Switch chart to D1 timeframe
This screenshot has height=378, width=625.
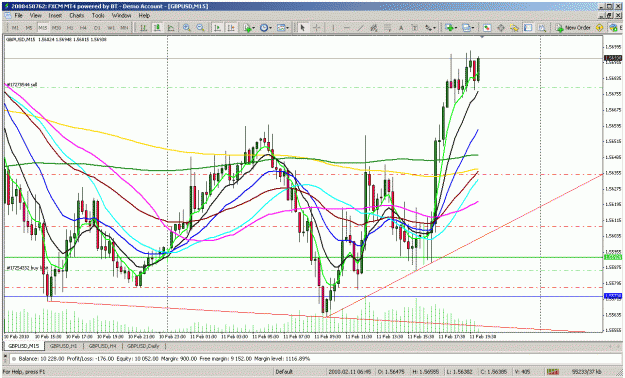(x=97, y=28)
